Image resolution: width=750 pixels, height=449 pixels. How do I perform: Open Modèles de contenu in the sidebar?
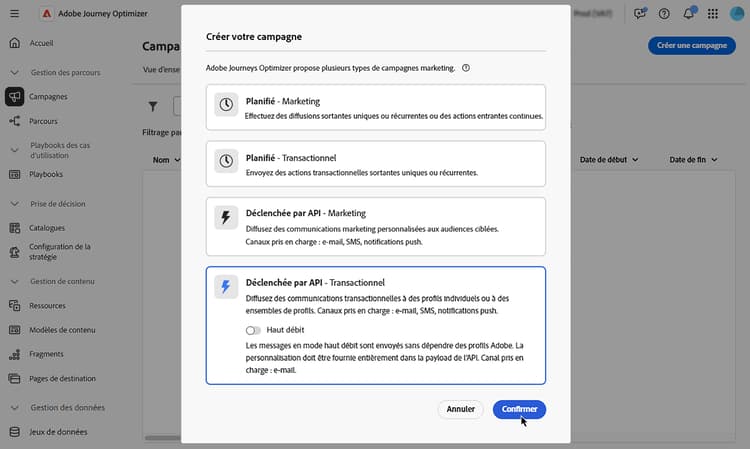[62, 330]
